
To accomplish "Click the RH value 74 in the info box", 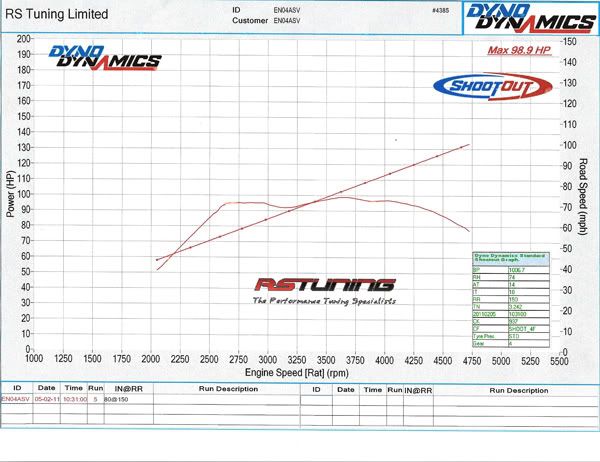I will pos(512,277).
